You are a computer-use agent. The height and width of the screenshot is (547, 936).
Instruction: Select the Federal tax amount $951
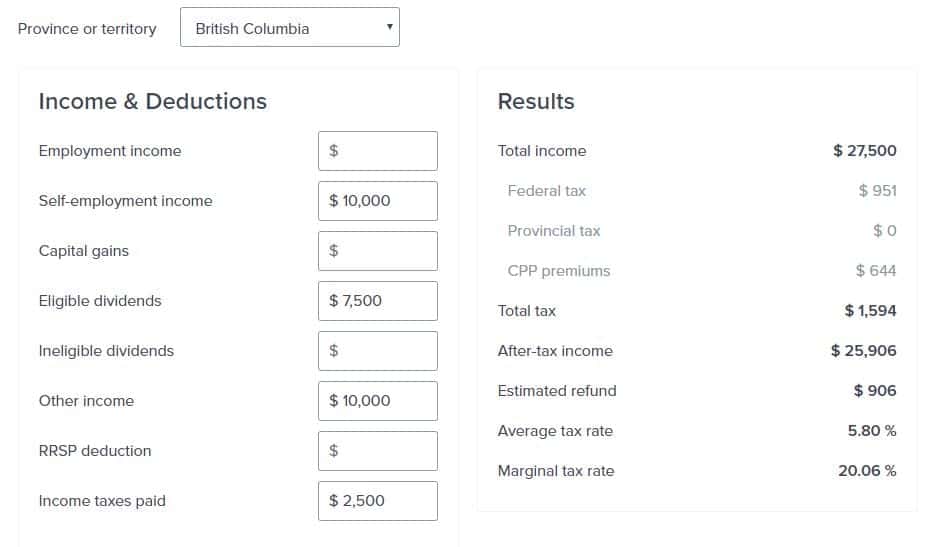pyautogui.click(x=878, y=191)
